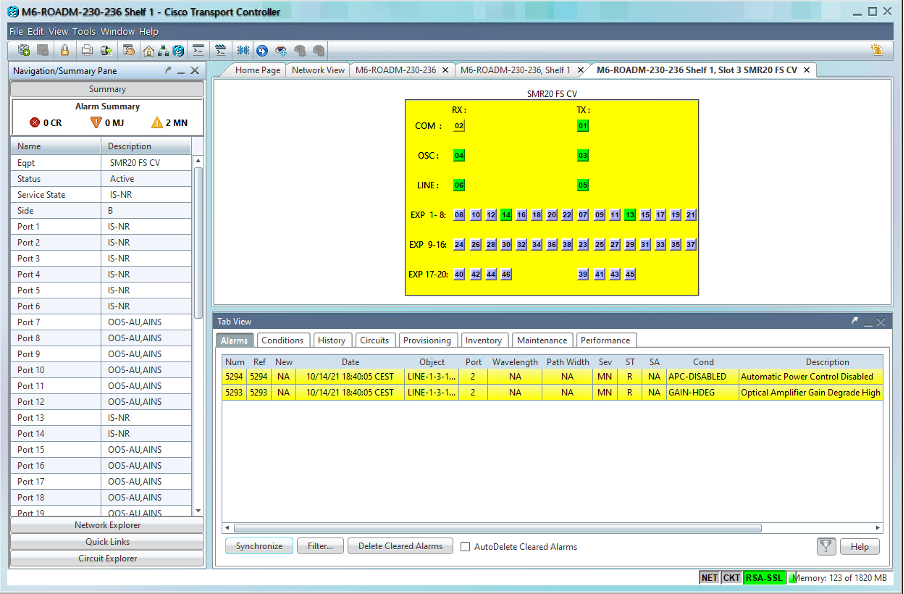Select OSC TX port 03

pos(583,156)
